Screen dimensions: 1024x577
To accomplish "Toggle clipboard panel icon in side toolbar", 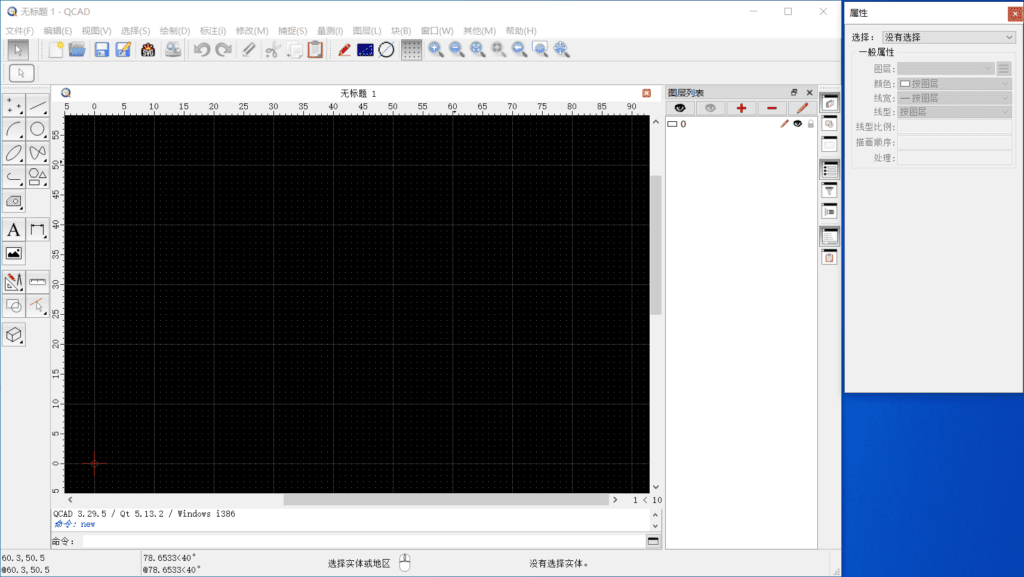I will tap(829, 258).
